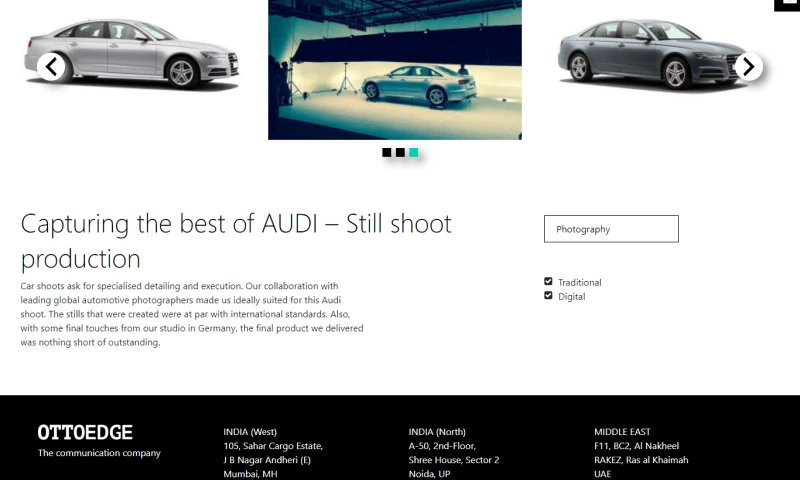Toggle the Traditional checkbox
This screenshot has width=800, height=480.
(548, 281)
